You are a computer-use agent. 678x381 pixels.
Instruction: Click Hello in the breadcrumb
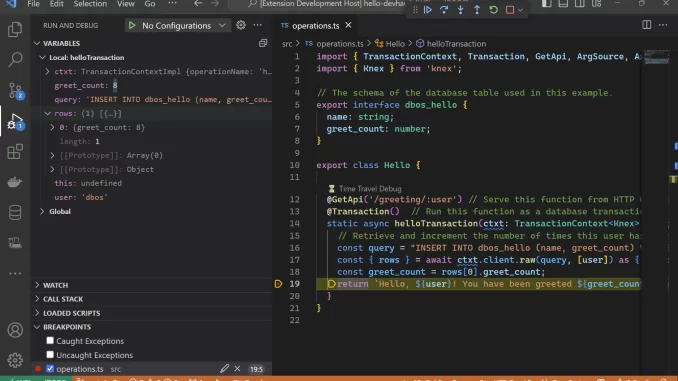click(x=395, y=44)
